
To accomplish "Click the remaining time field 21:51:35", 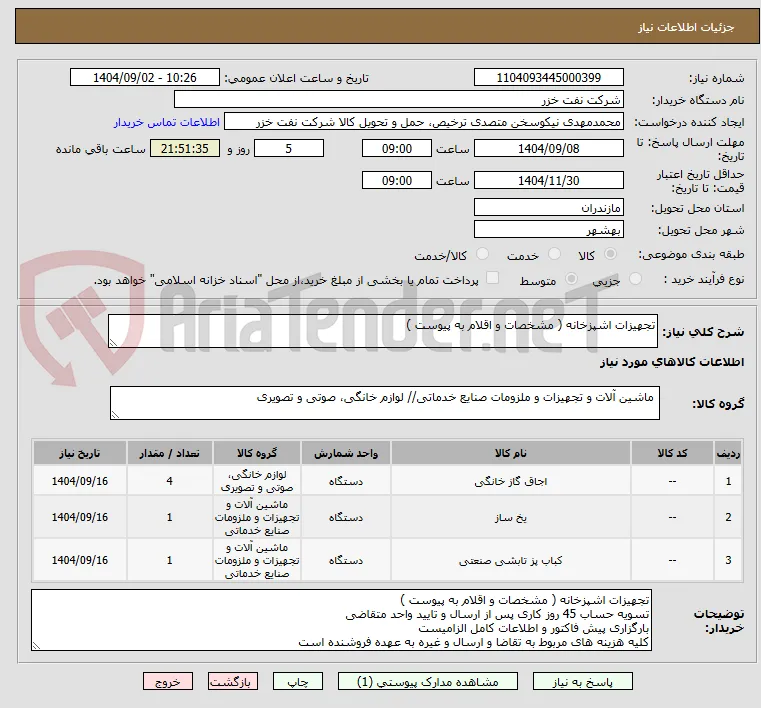I will click(184, 148).
